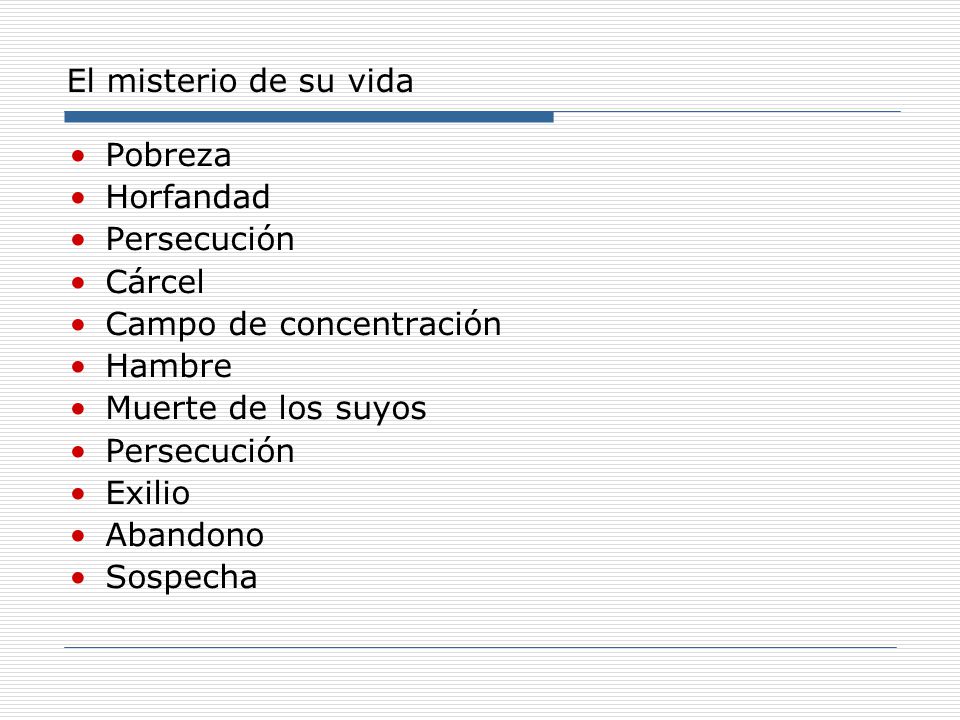Click the red bullet dot beside Hambre

tap(78, 367)
